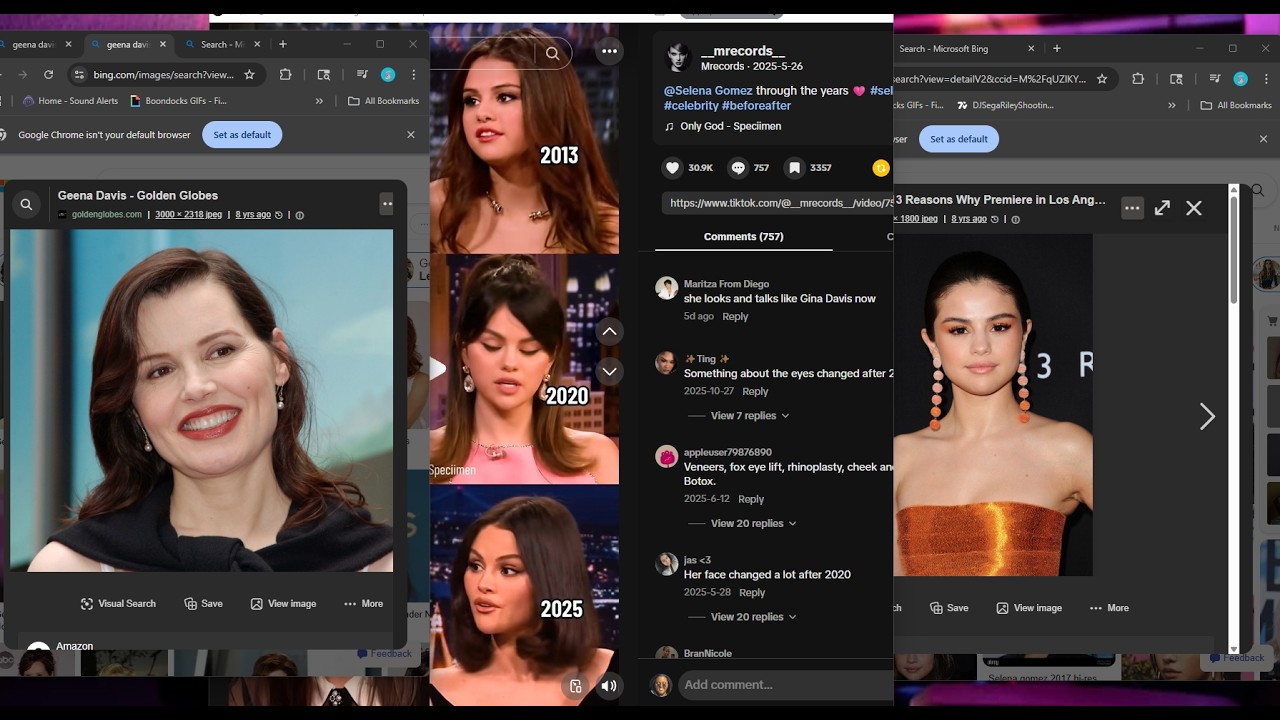The image size is (1280, 720).
Task: Open more options on Geena Davis panel
Action: pos(387,204)
